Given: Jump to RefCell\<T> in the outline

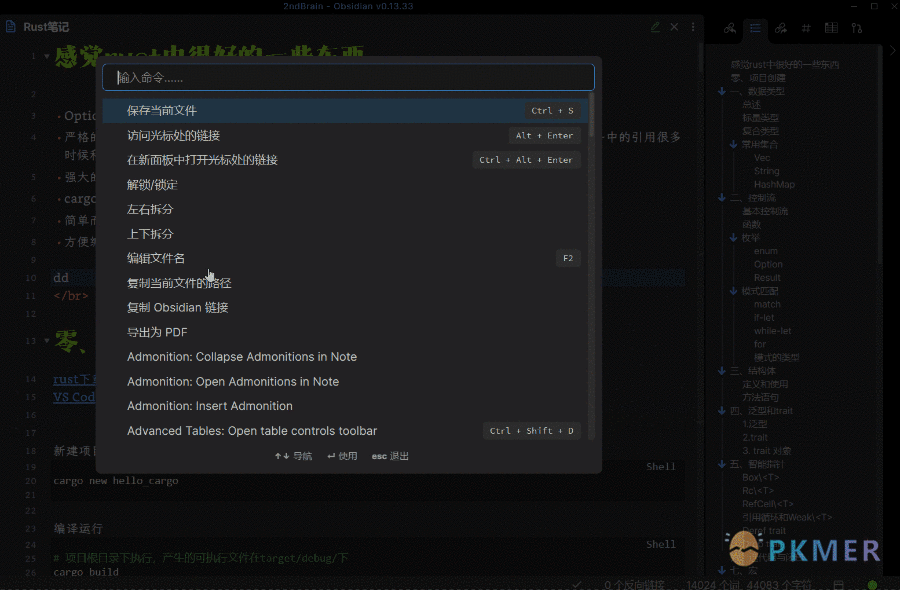Looking at the screenshot, I should pos(767,504).
